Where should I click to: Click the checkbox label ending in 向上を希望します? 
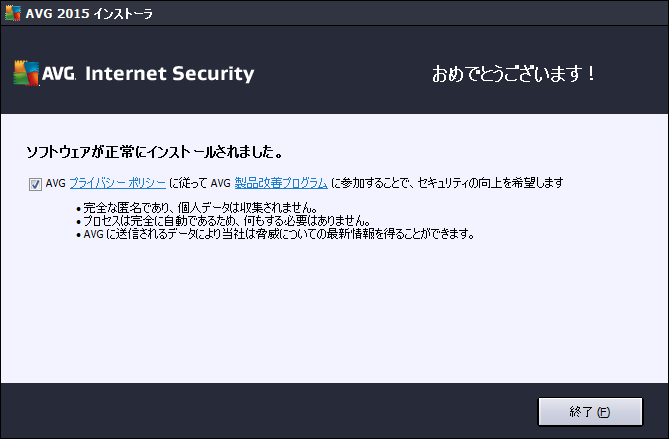click(447, 183)
